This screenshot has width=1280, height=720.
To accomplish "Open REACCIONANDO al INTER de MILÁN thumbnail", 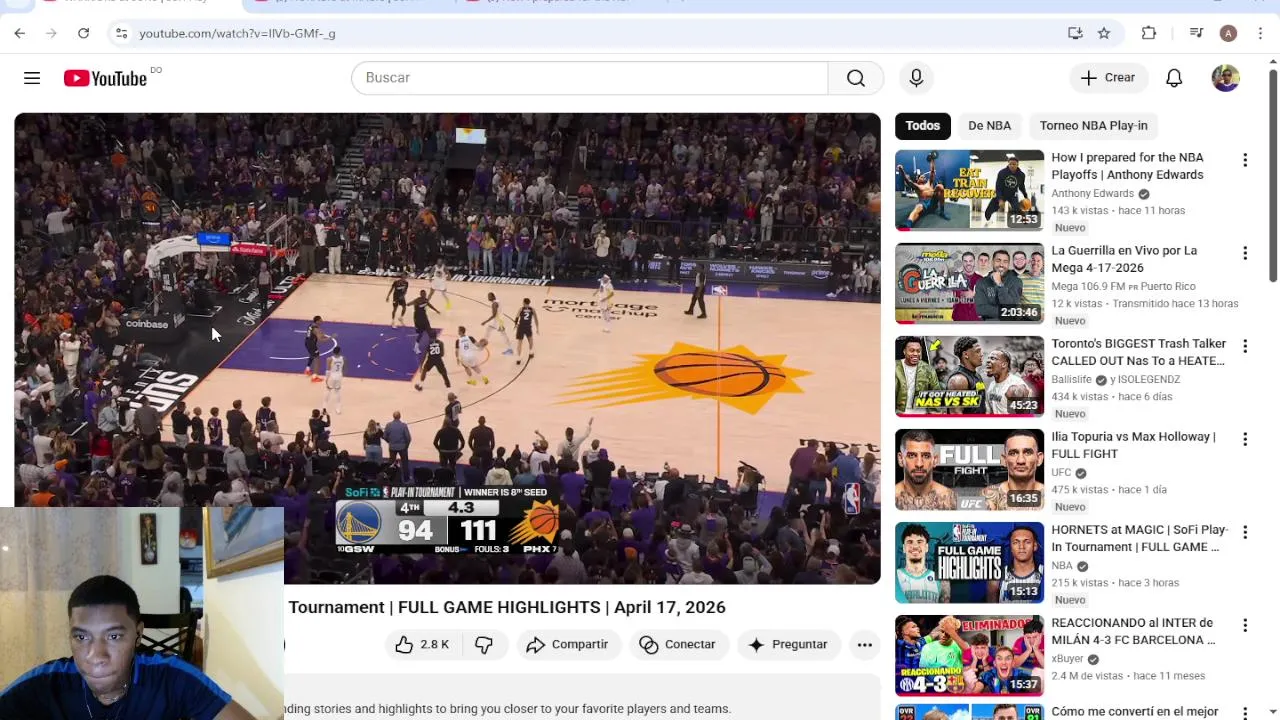I will [x=969, y=656].
